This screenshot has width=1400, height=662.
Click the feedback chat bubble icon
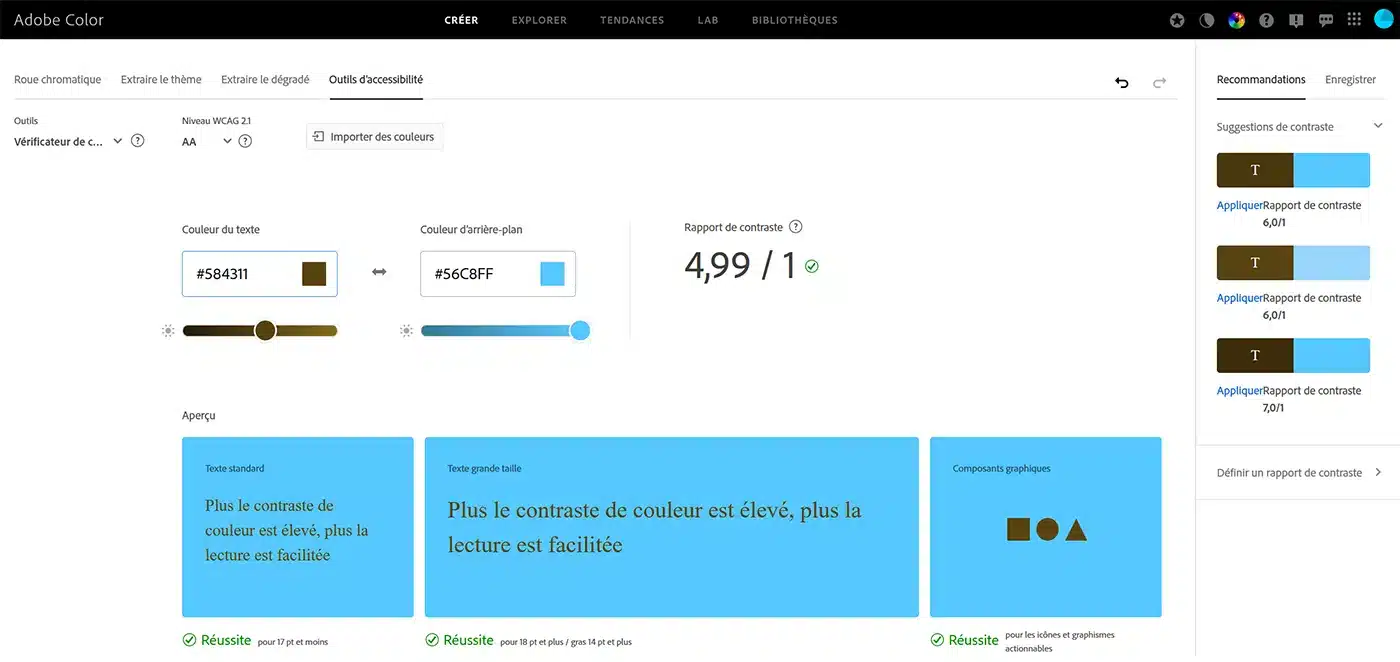coord(1326,19)
